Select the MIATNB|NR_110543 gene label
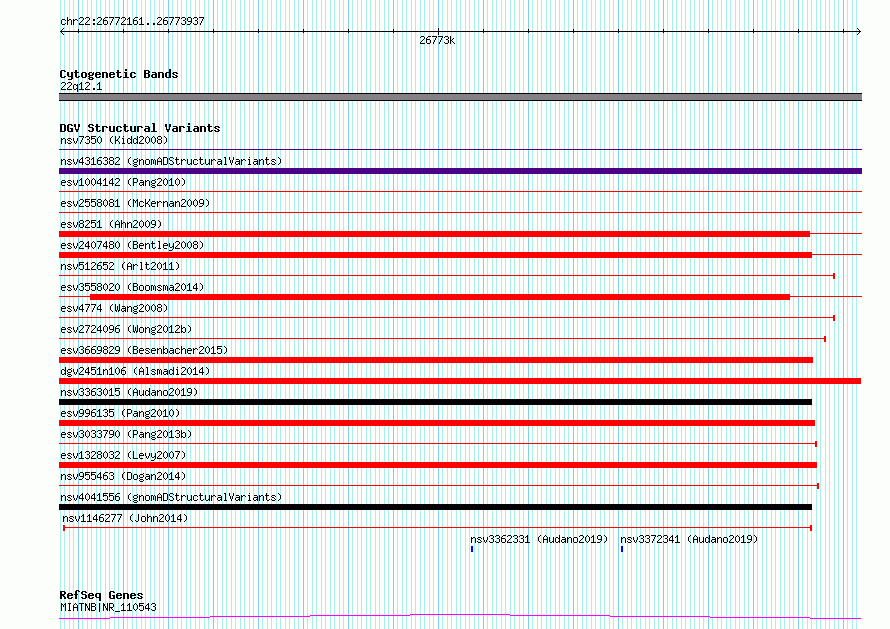 (x=108, y=607)
